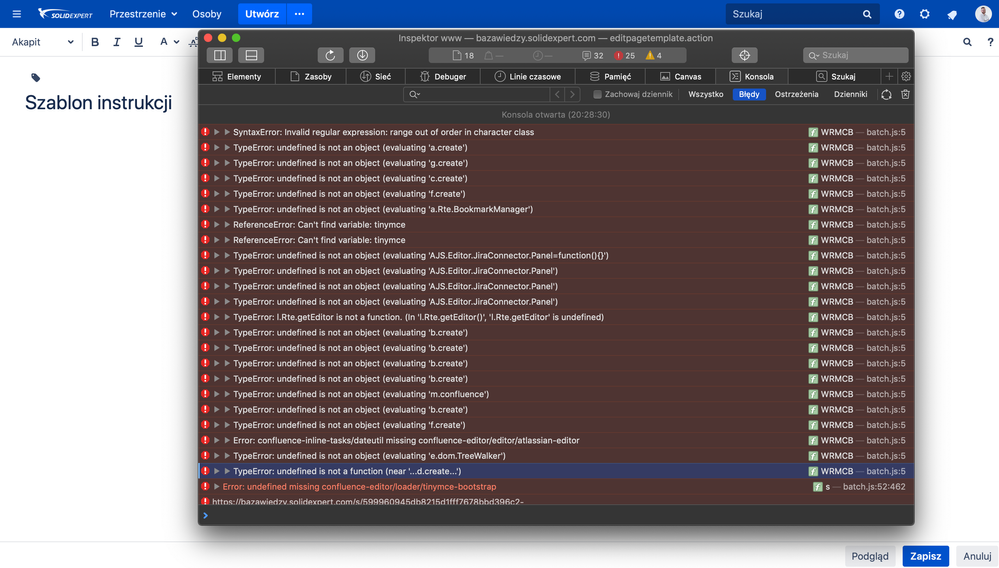Expand the 'a.Rte.BookmarkManager' TypeError entry
The width and height of the screenshot is (999, 568).
[x=217, y=209]
